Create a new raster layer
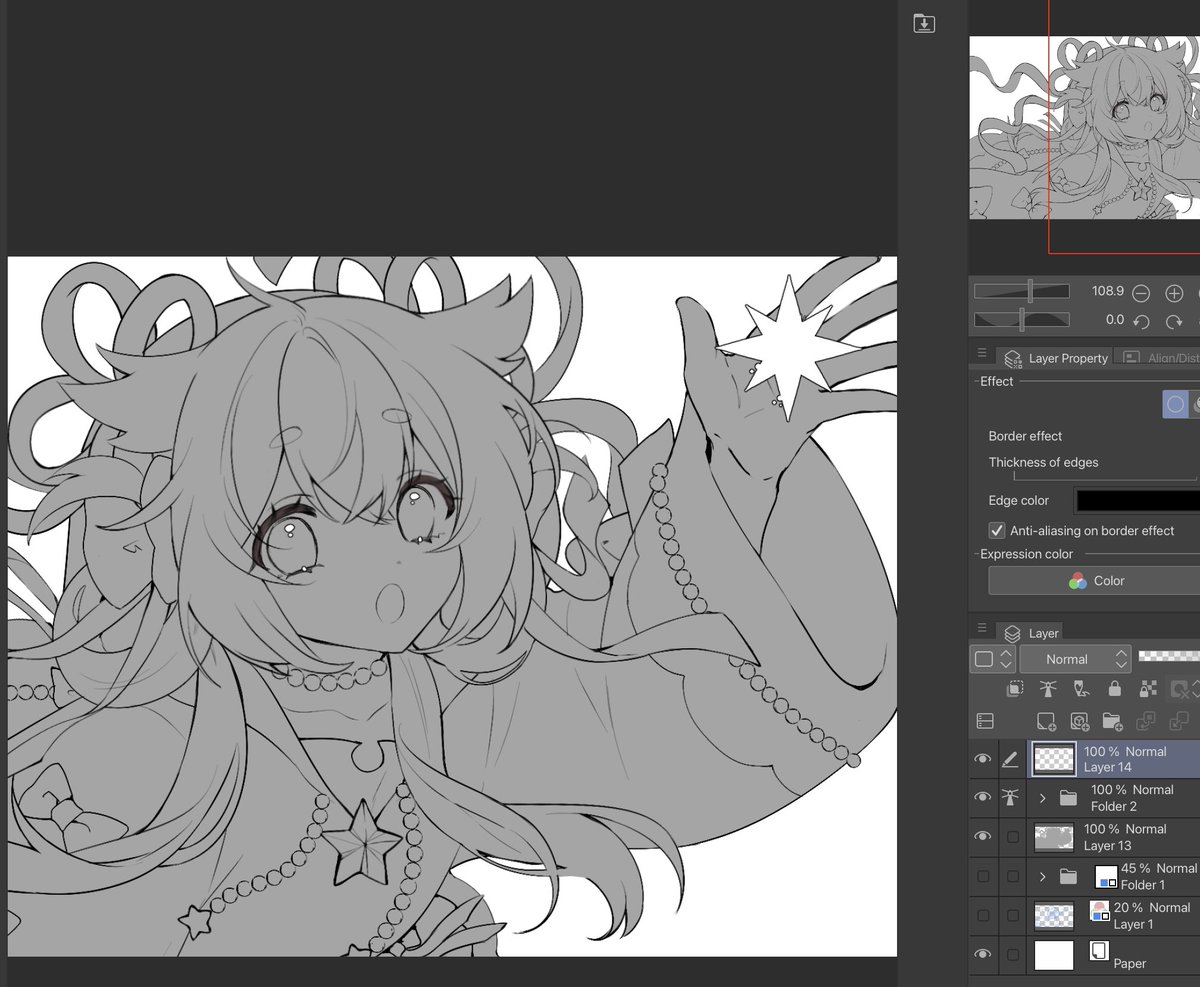The height and width of the screenshot is (987, 1200). click(x=1046, y=721)
